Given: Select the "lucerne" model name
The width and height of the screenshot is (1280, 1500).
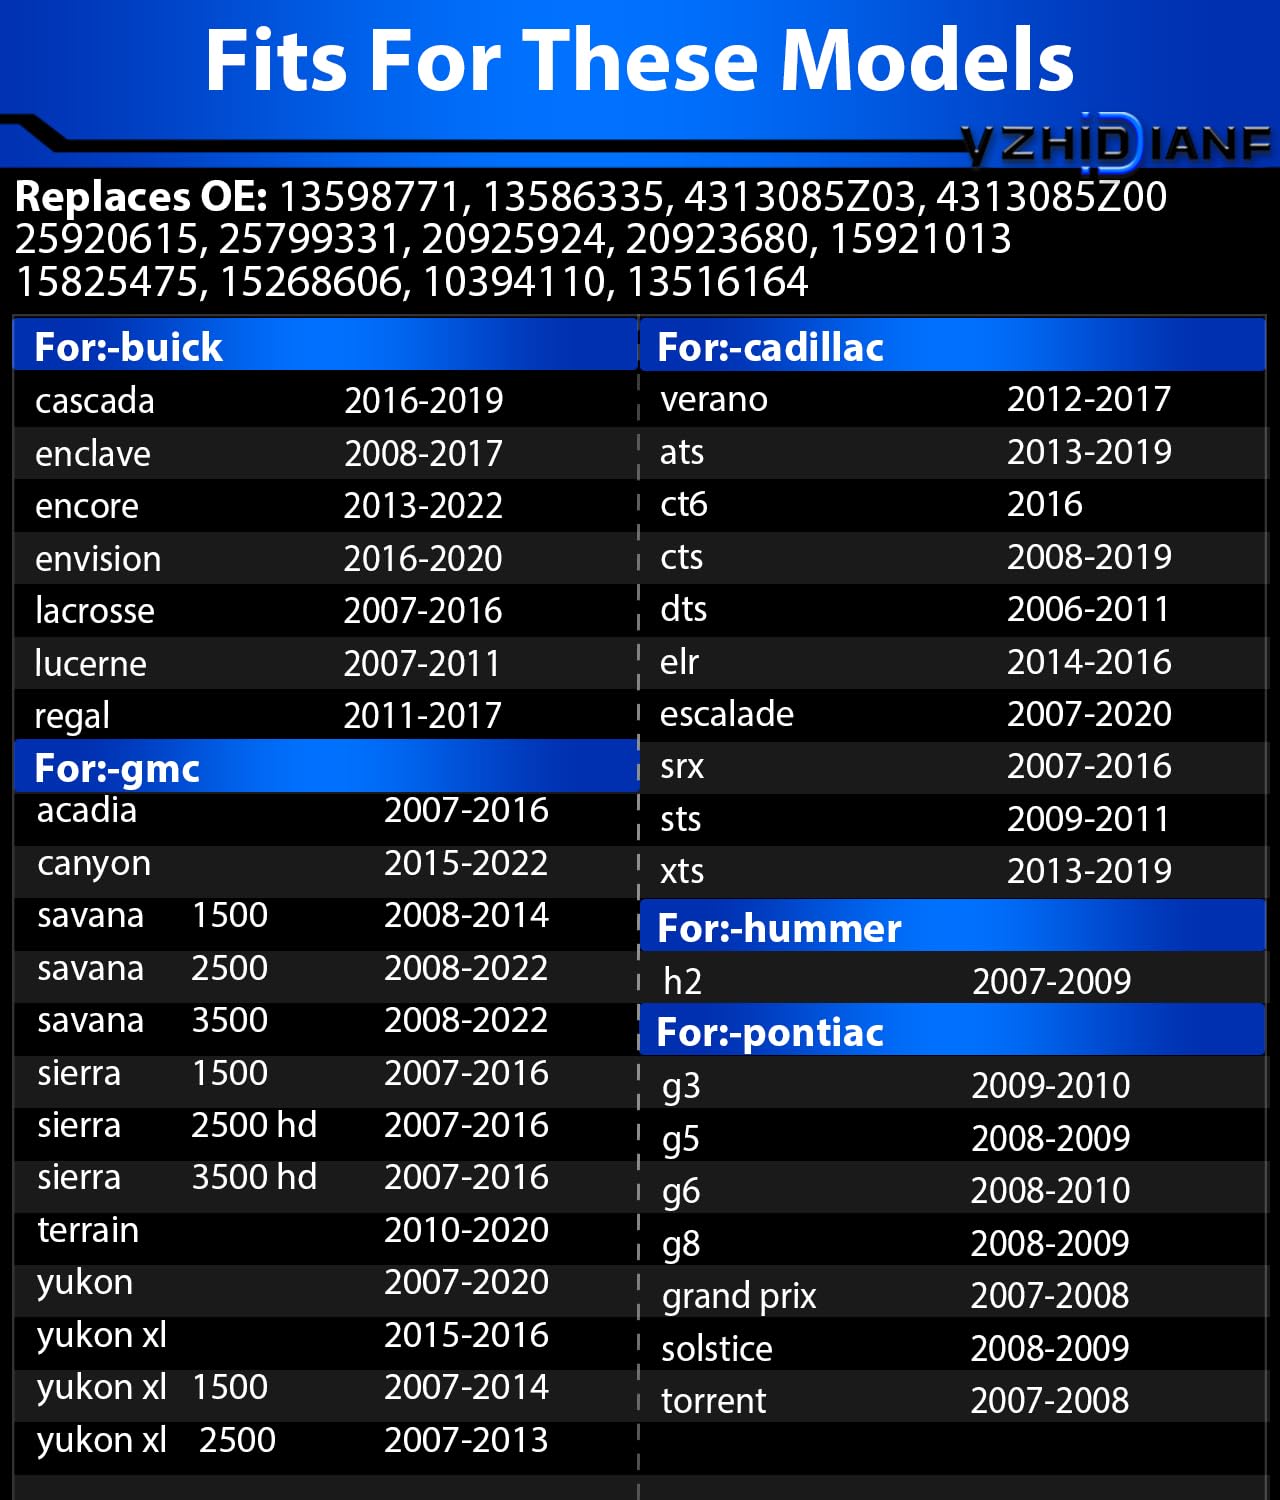Looking at the screenshot, I should pyautogui.click(x=91, y=664).
